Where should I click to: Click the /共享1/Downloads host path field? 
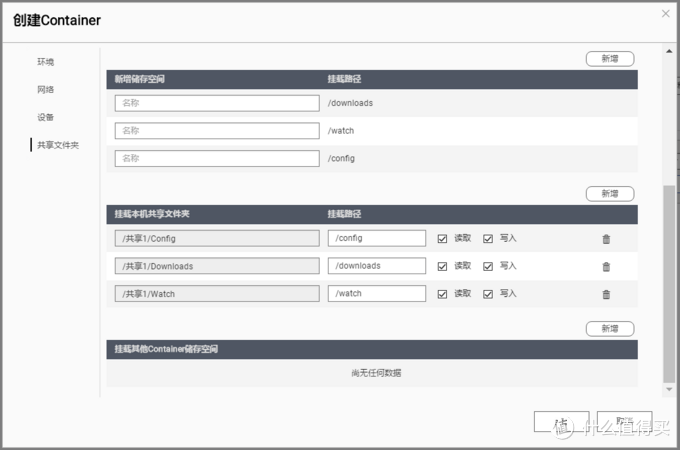coord(217,266)
